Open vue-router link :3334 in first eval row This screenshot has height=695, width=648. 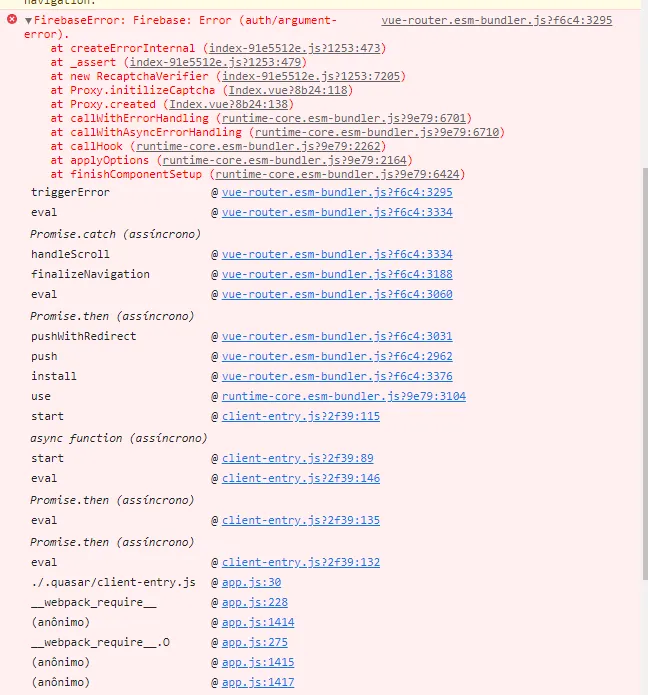click(x=337, y=212)
